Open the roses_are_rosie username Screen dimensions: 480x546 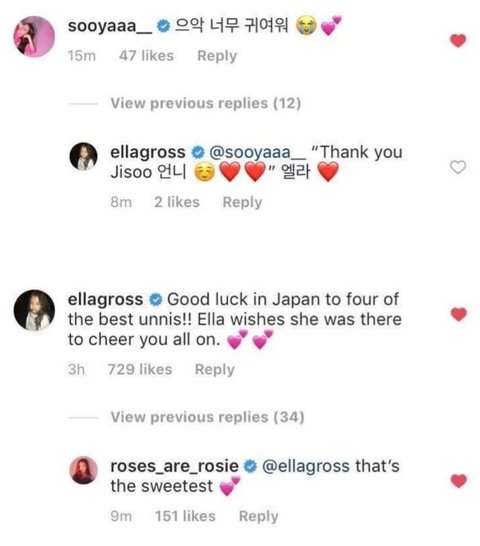tap(174, 466)
